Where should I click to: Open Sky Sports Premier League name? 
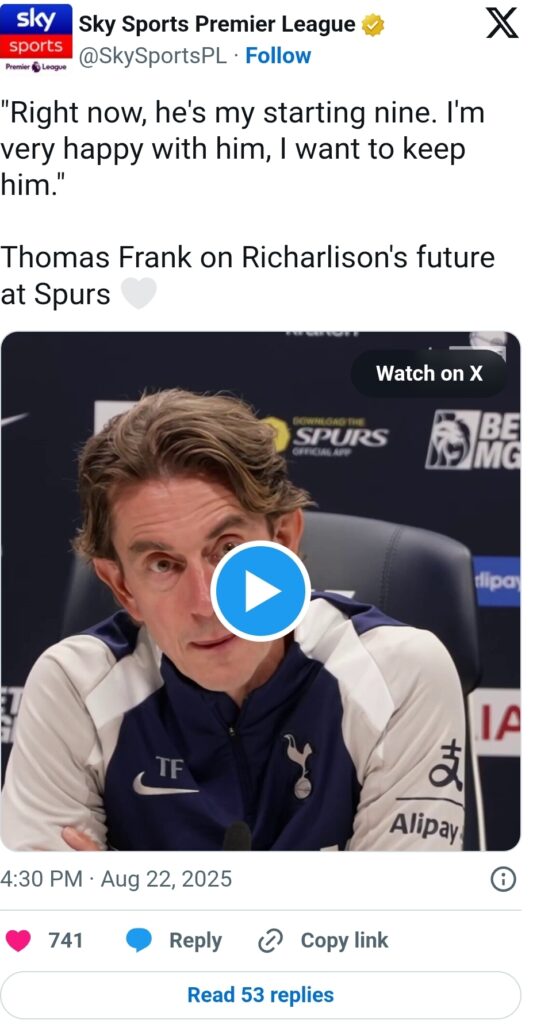(x=217, y=24)
